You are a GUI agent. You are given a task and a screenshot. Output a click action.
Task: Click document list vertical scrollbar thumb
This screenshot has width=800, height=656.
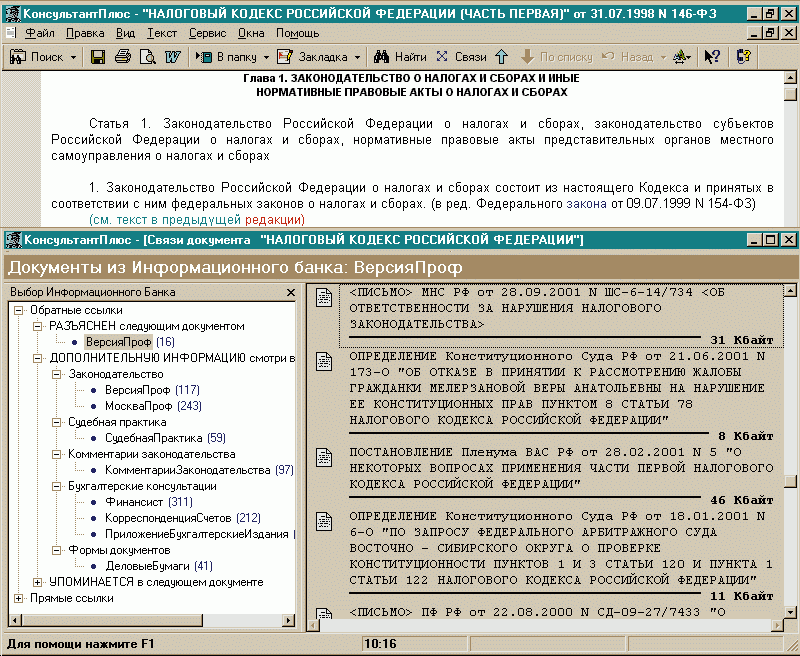[790, 481]
